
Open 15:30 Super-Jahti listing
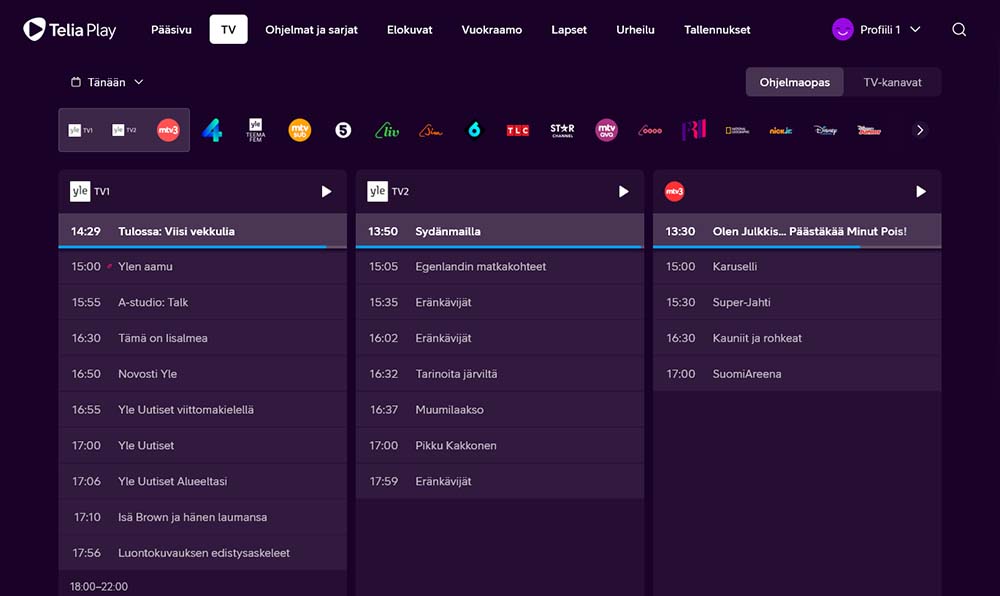coord(797,302)
